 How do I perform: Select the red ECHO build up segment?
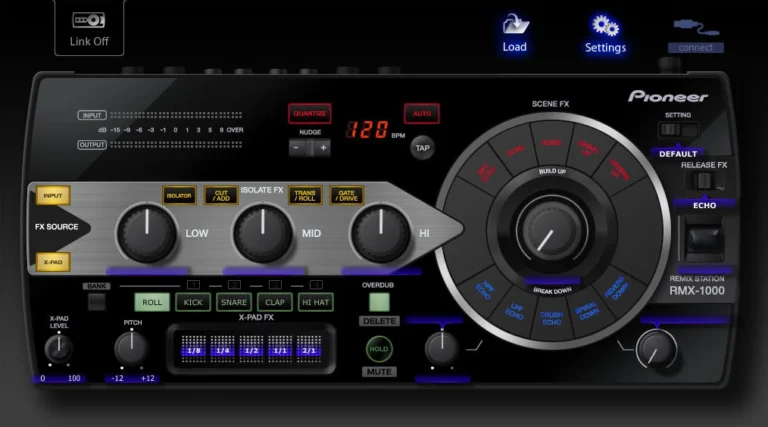(516, 151)
